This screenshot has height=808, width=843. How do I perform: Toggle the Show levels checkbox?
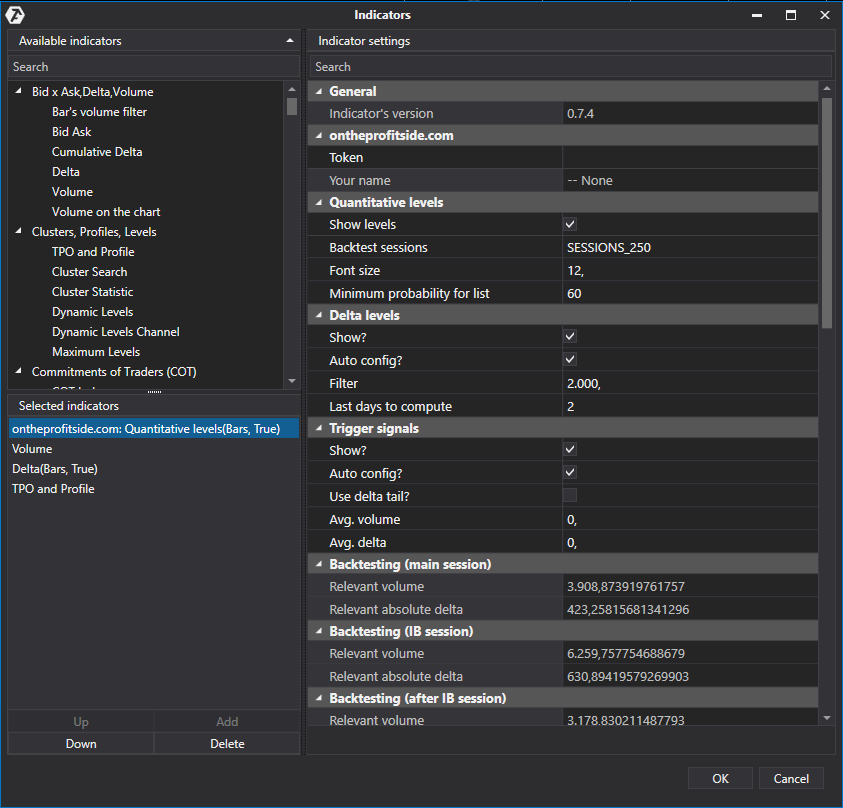click(570, 224)
